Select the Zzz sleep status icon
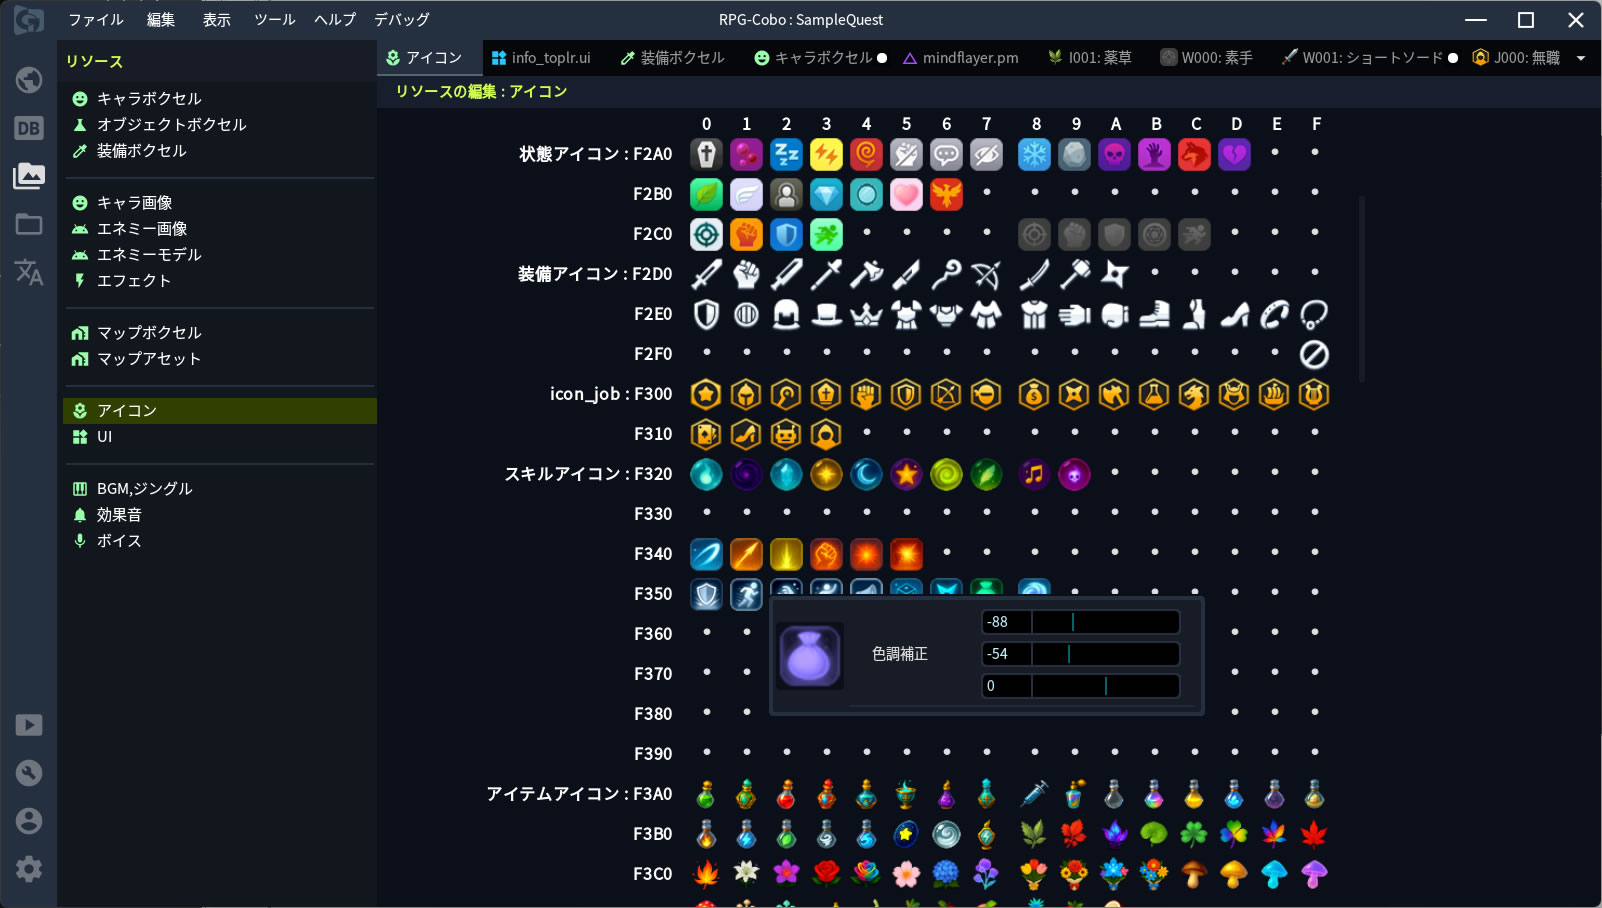This screenshot has width=1602, height=908. pos(786,154)
